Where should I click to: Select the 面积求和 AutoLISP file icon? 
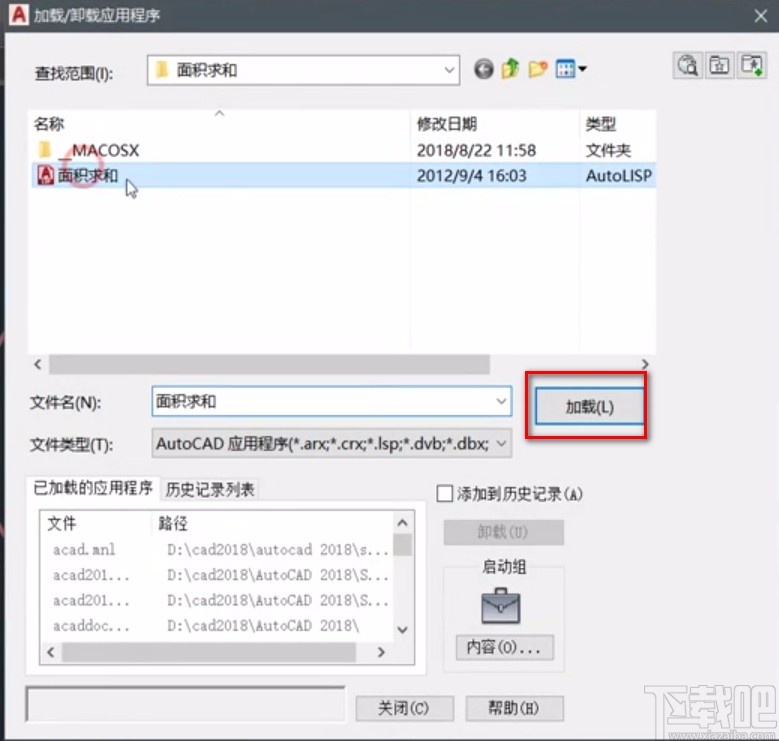pos(46,175)
